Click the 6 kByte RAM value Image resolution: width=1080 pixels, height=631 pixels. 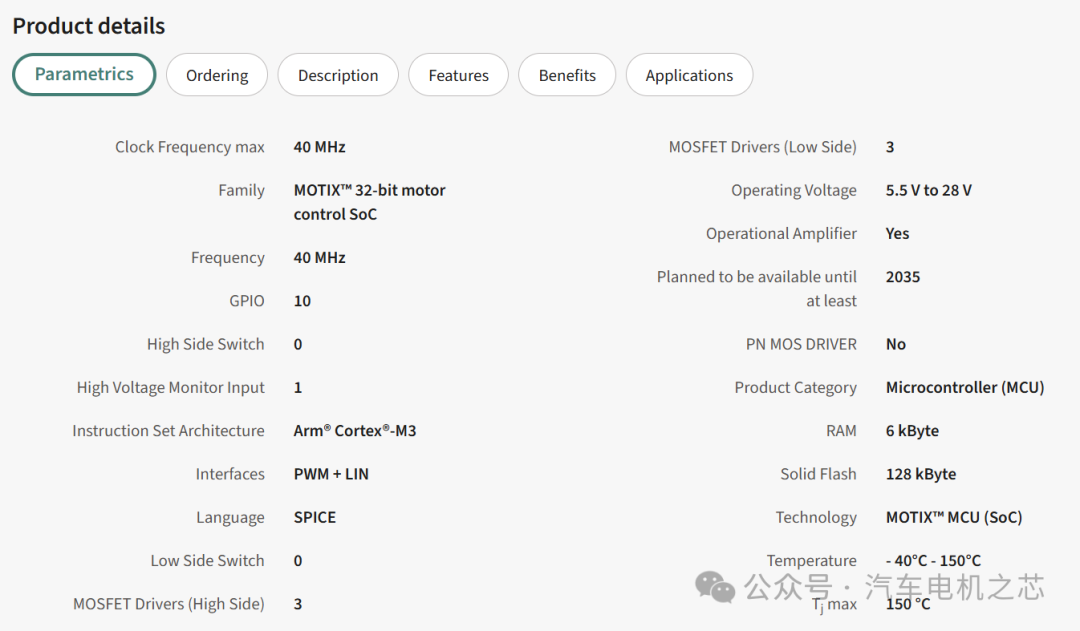913,431
